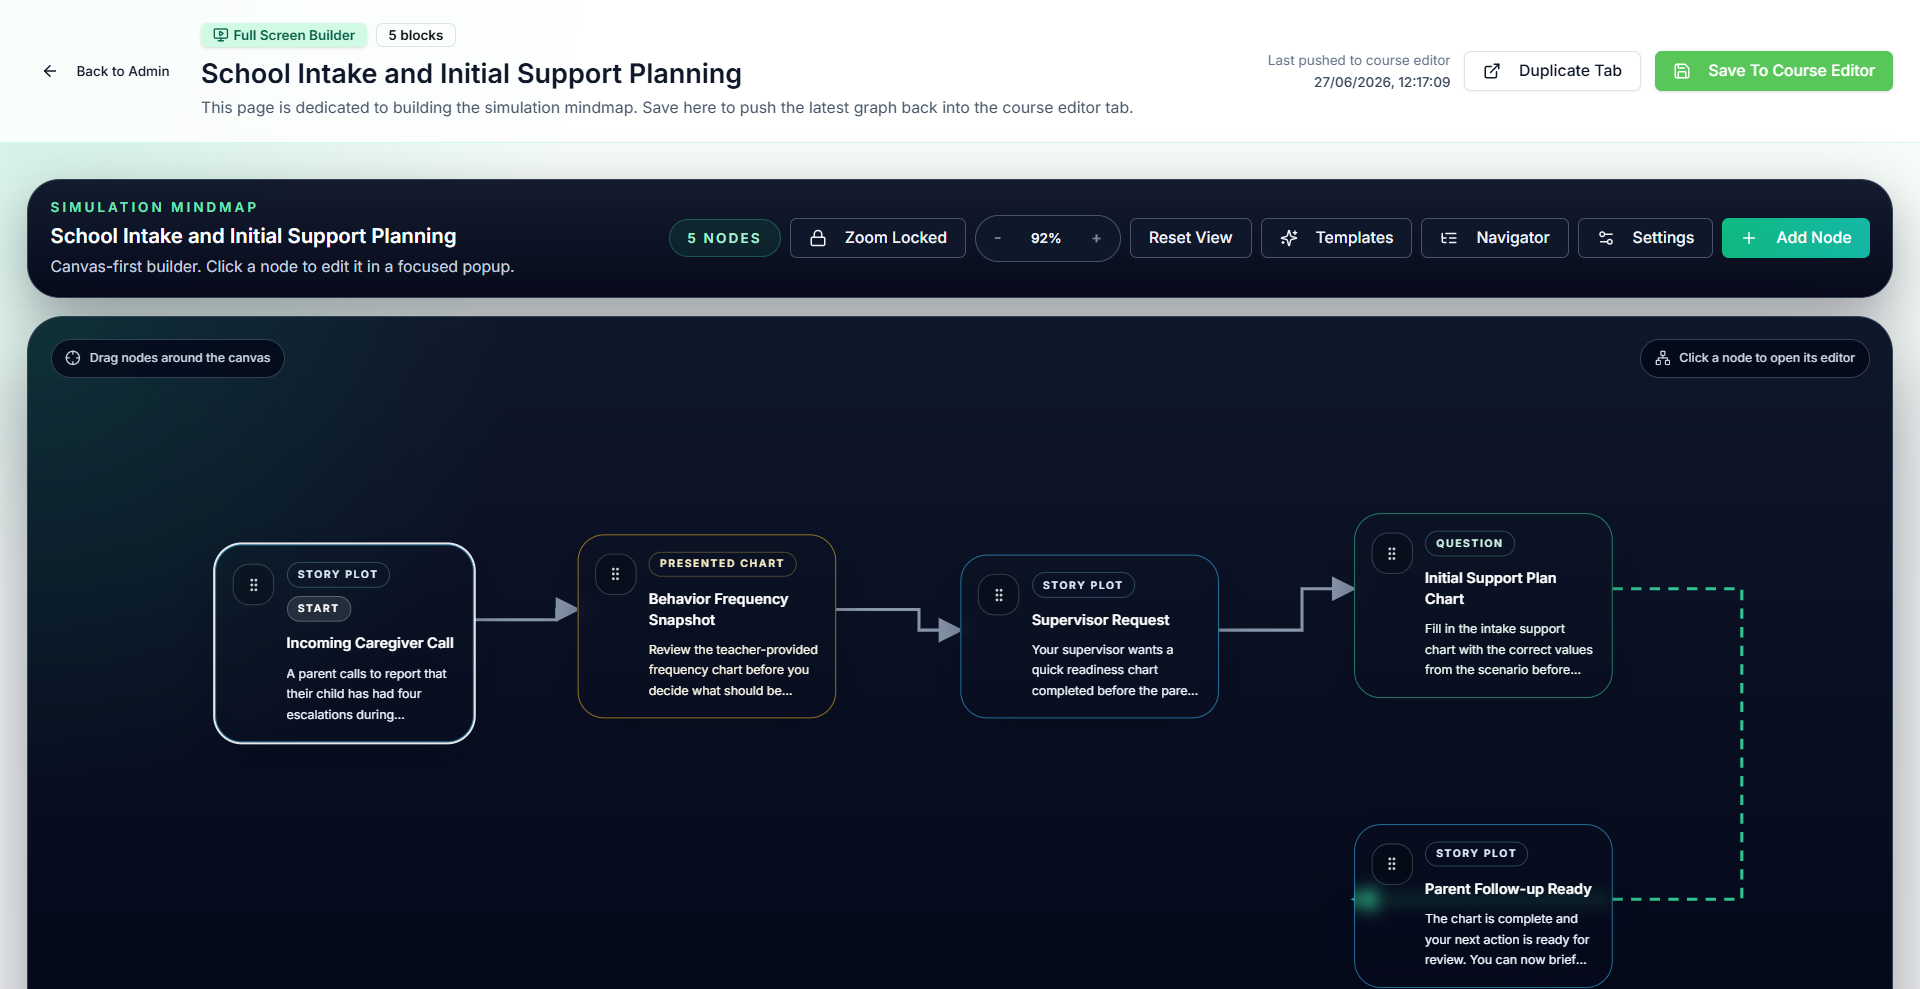The image size is (1920, 989).
Task: Click the sparkle icon in Templates
Action: click(x=1289, y=238)
